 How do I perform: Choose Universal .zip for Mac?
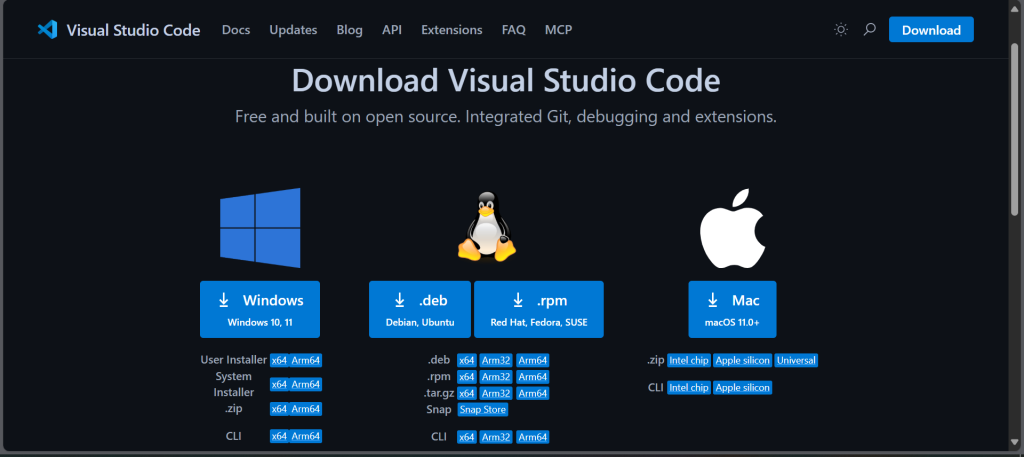tap(796, 360)
